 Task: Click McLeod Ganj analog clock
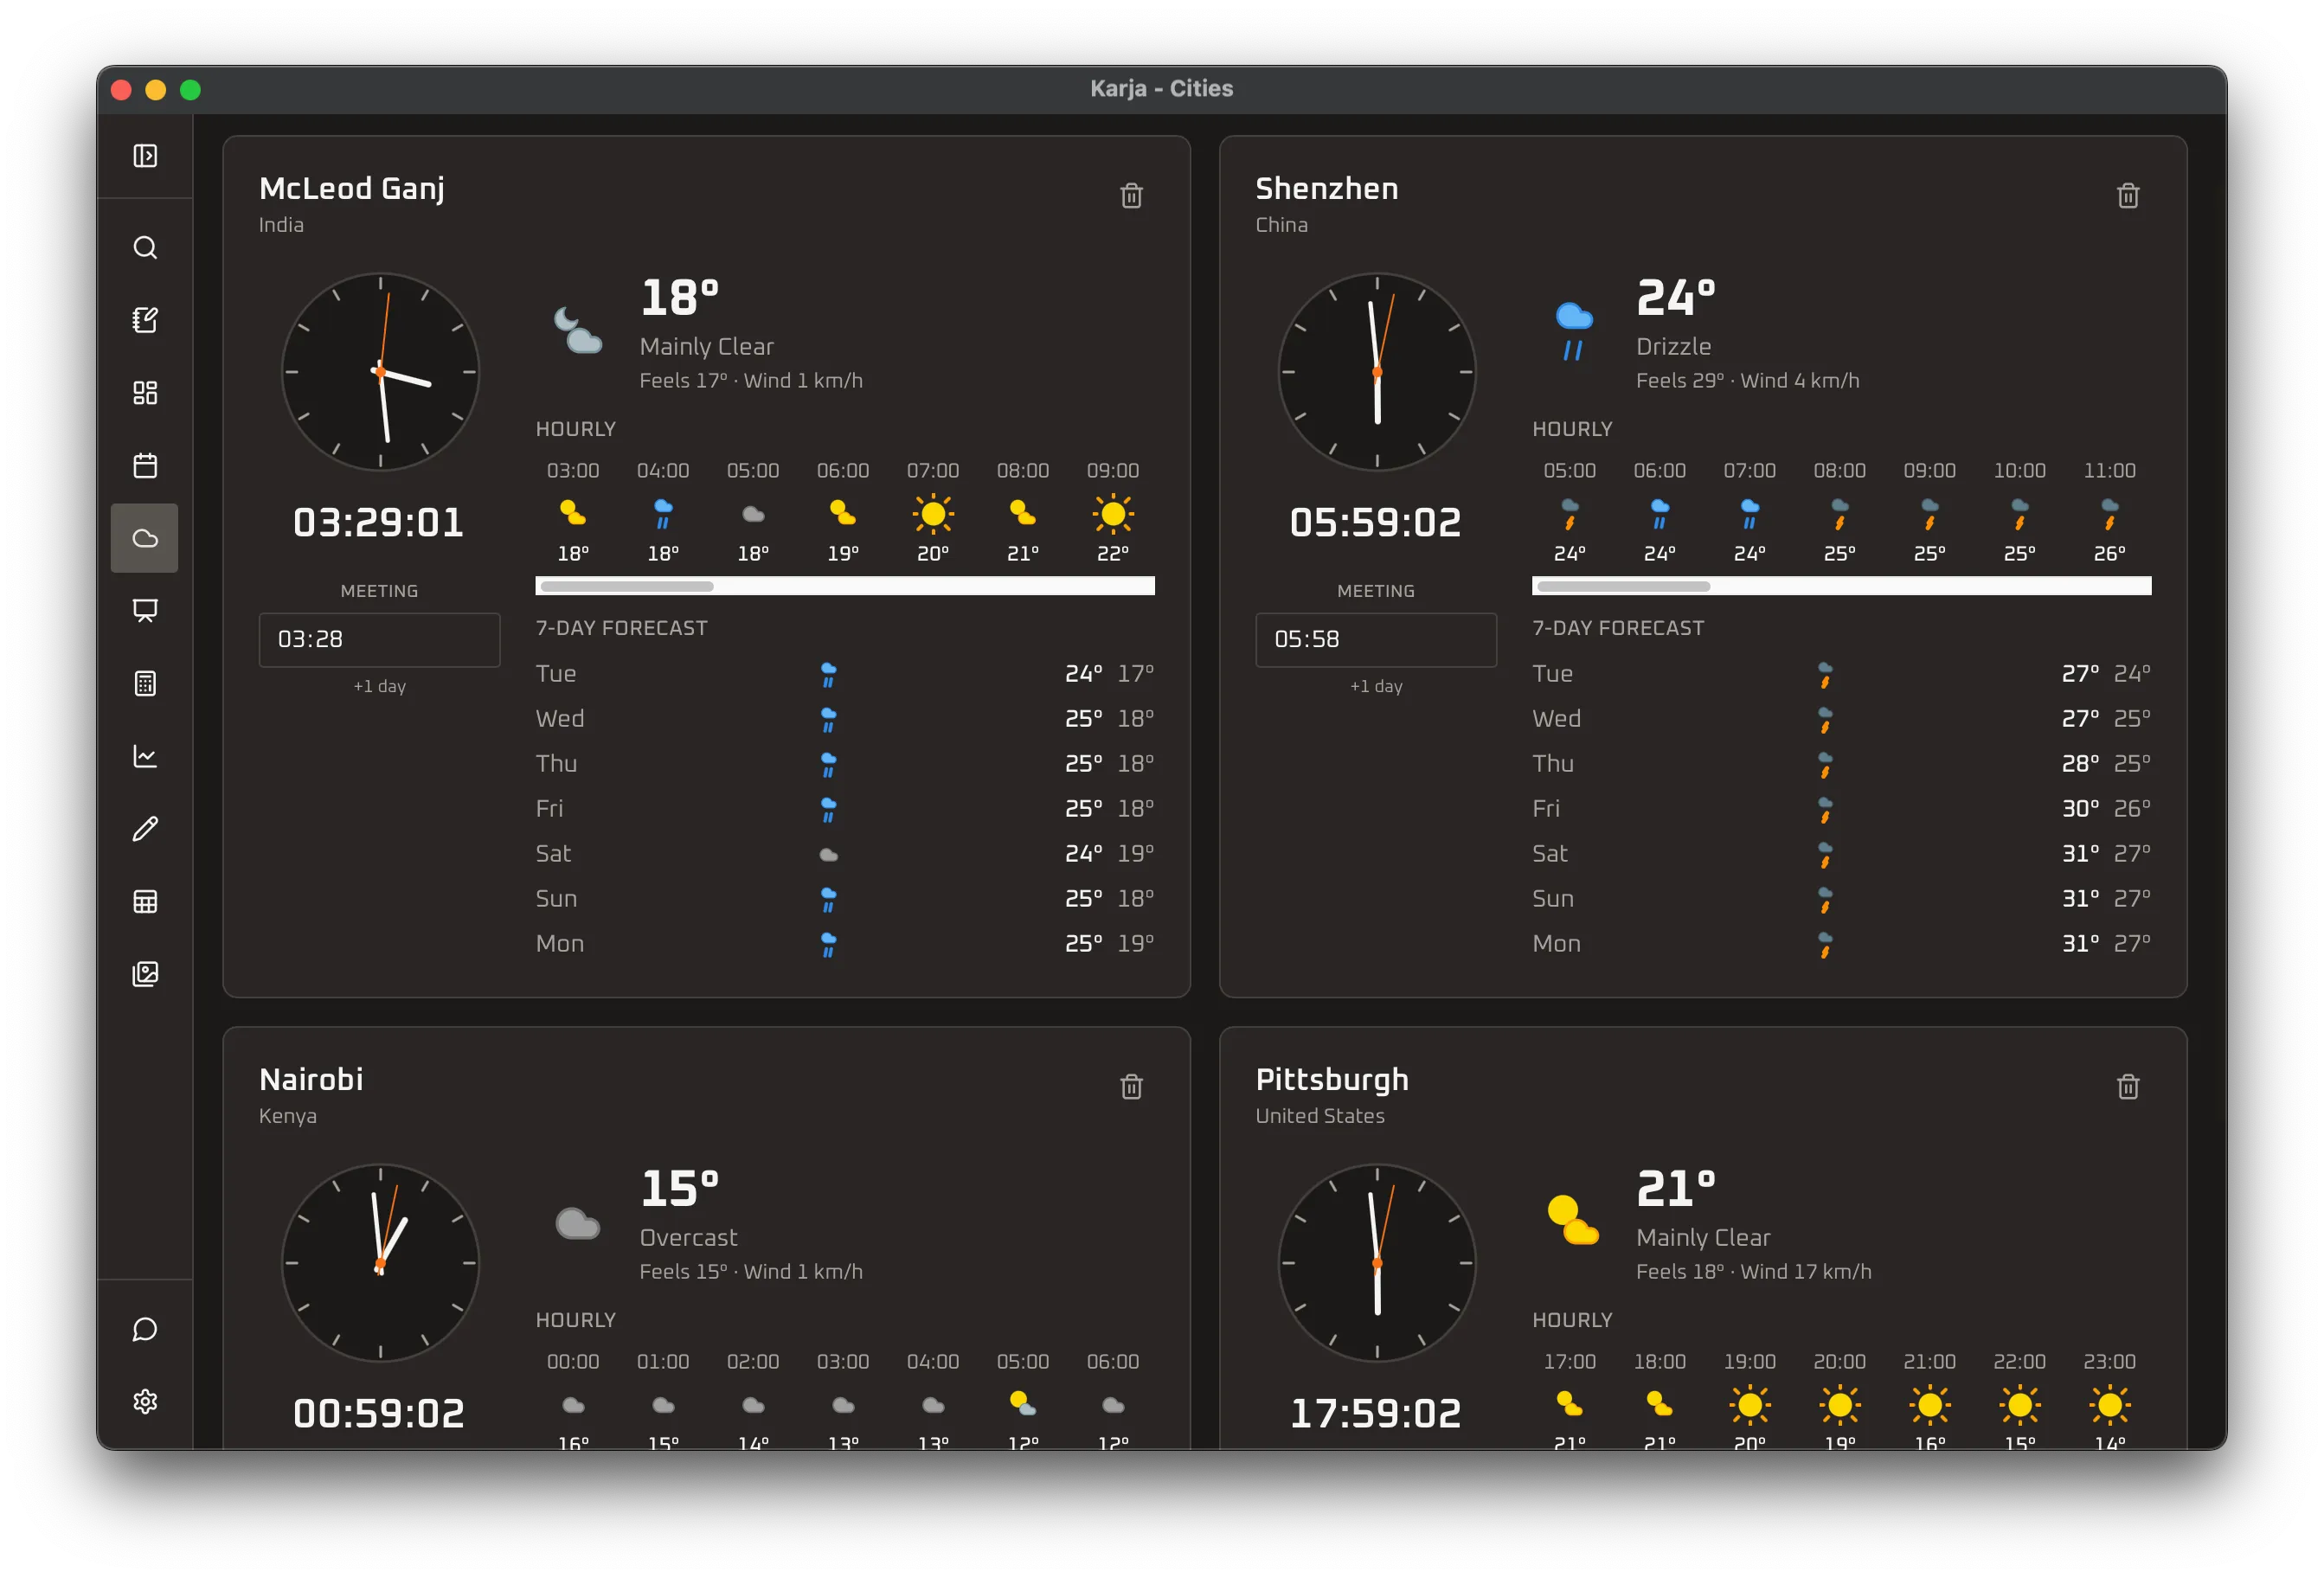click(x=380, y=372)
